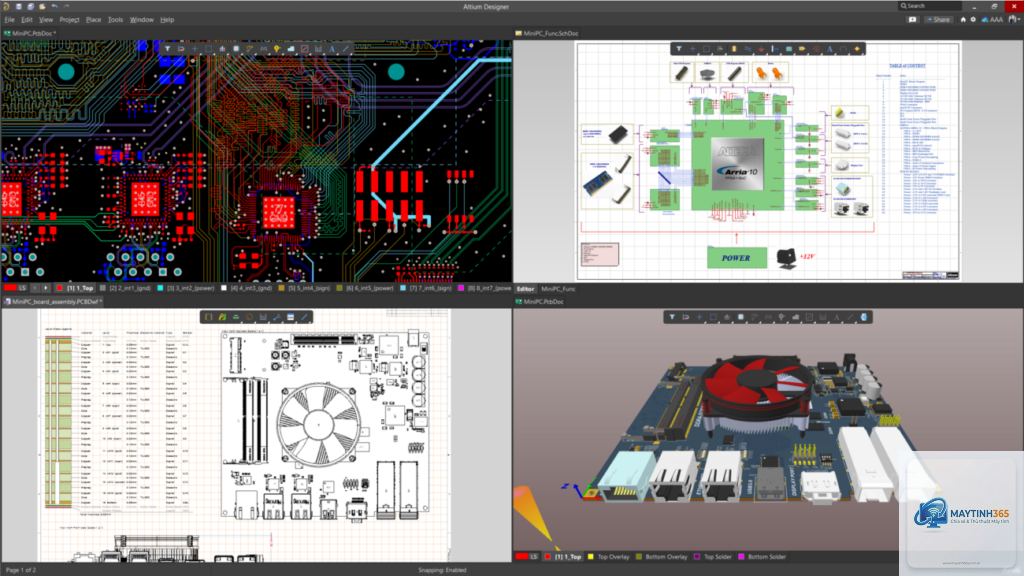Click the Selection Filter funnel in PCB toolbar
The height and width of the screenshot is (576, 1024).
[167, 49]
